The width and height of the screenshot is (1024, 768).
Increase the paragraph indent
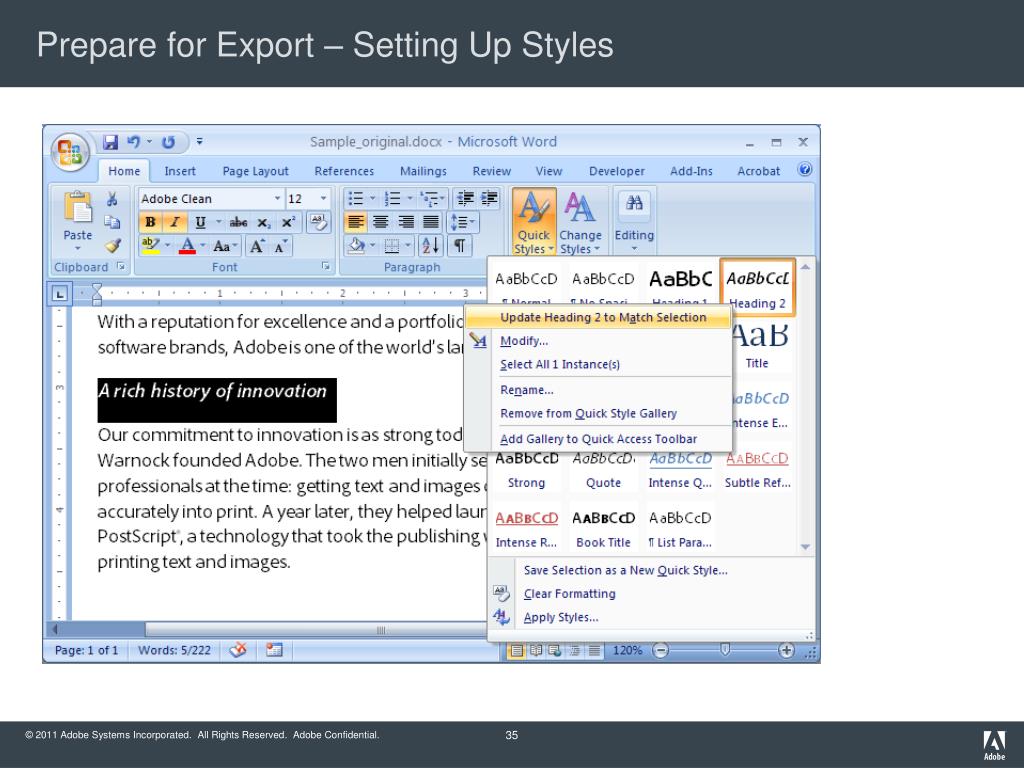(x=489, y=198)
